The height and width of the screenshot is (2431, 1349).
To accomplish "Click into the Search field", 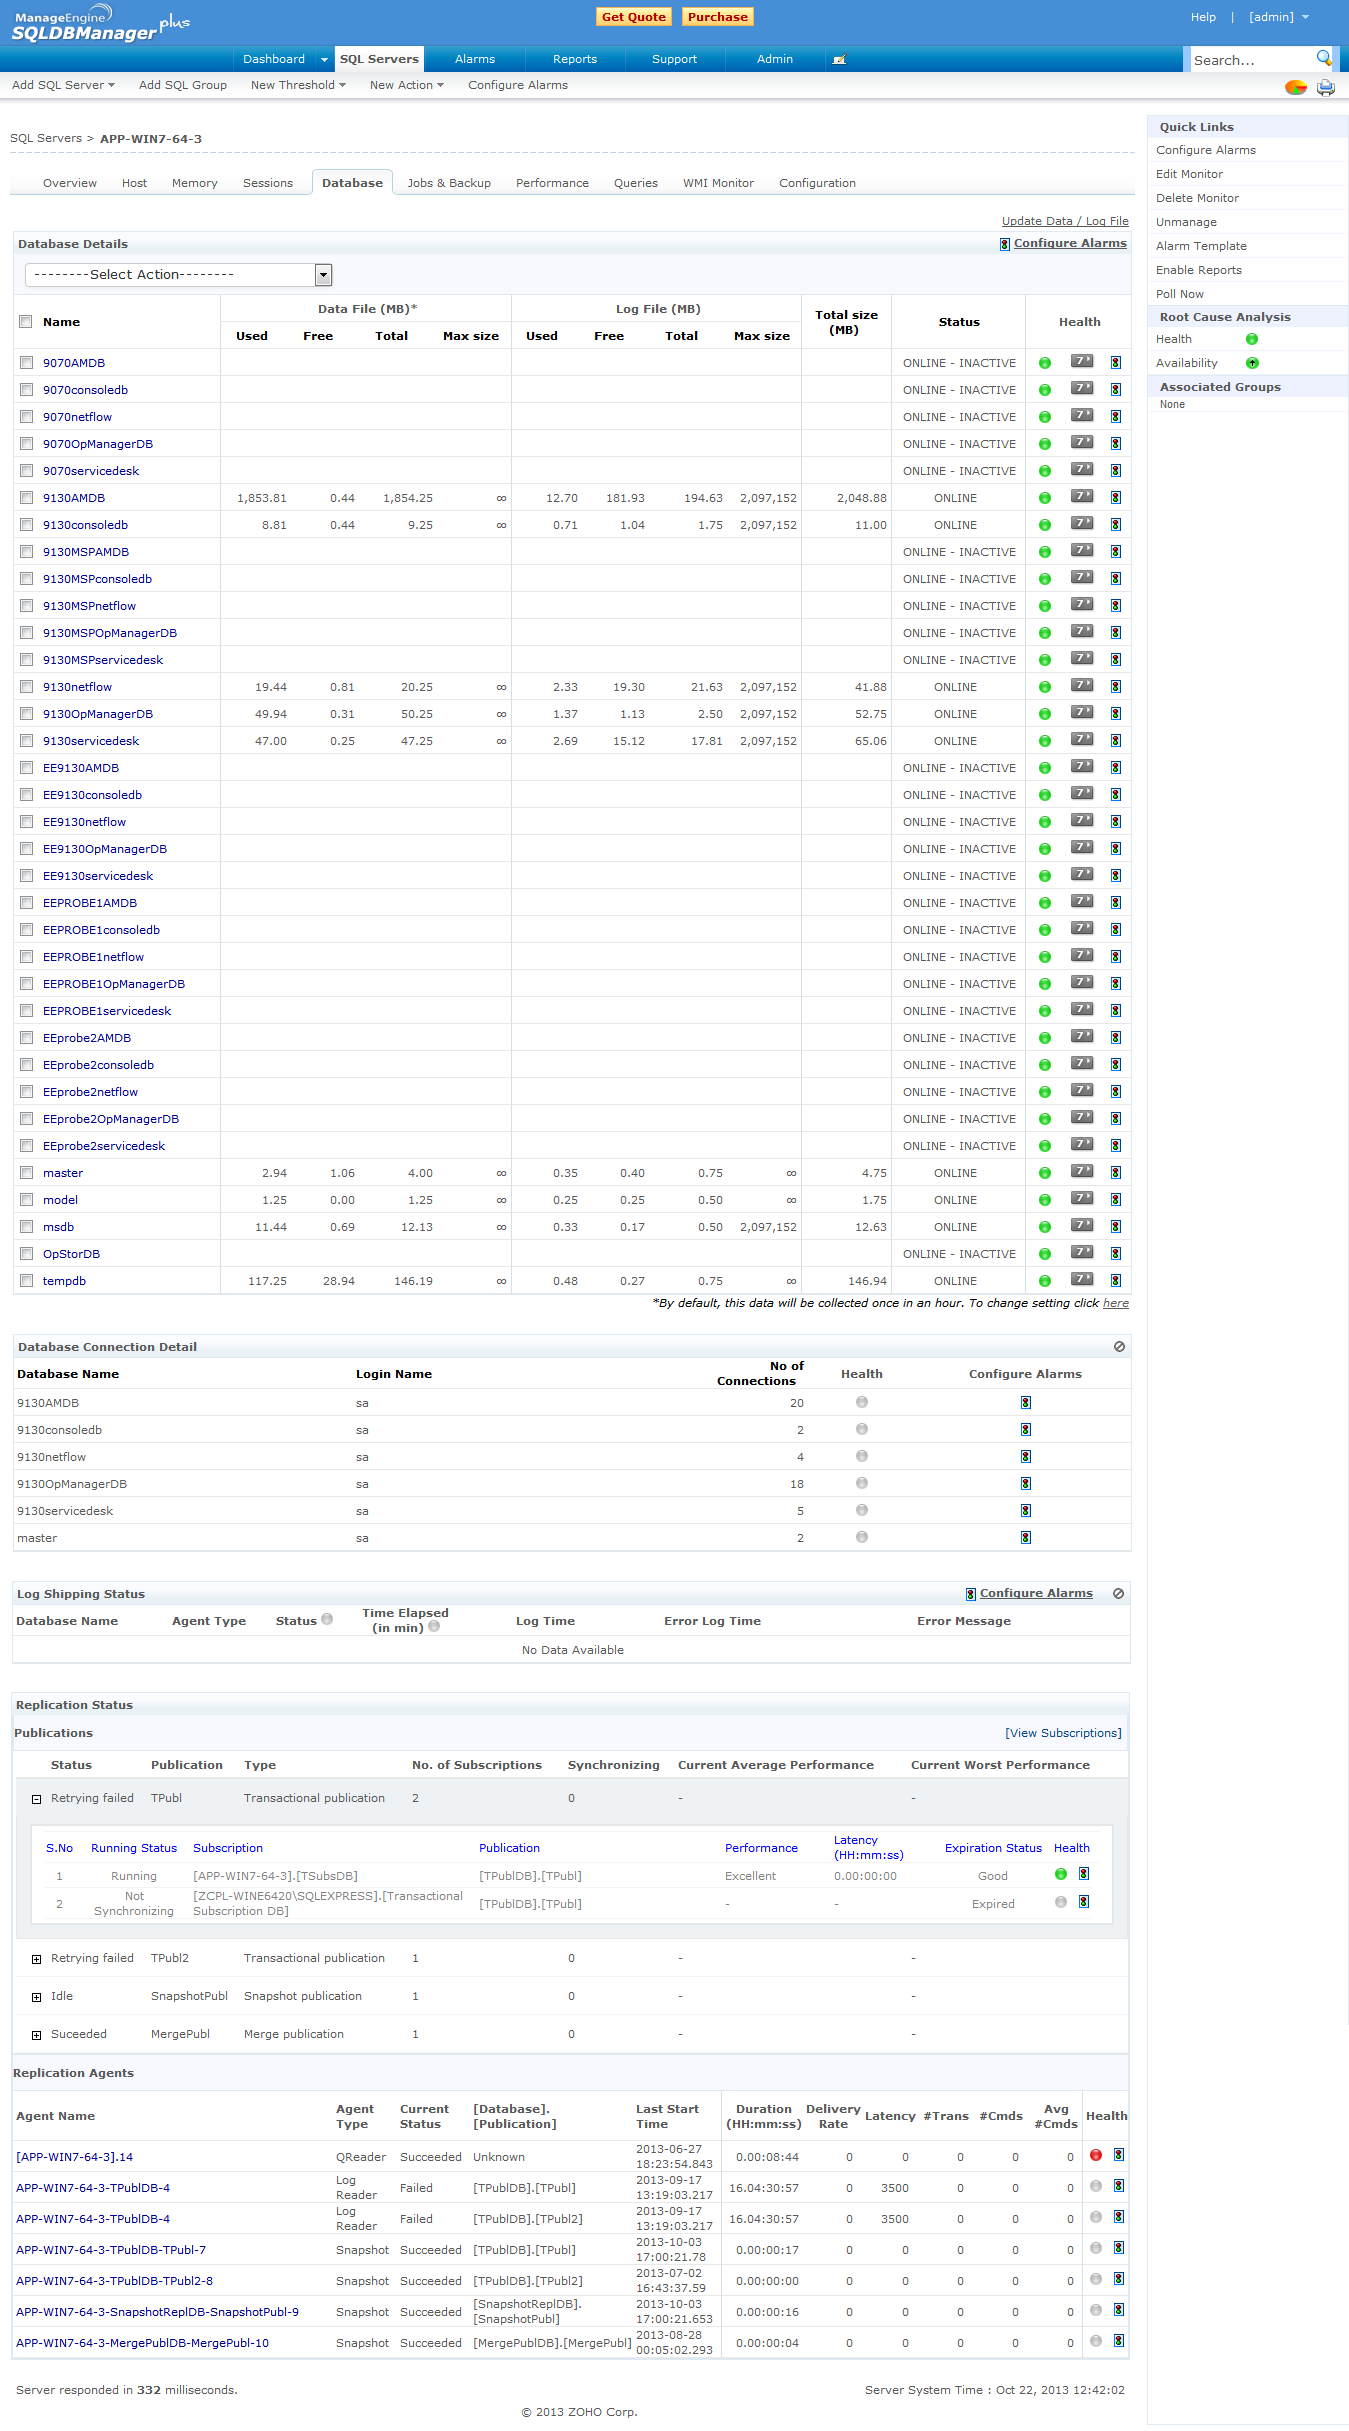I will [x=1250, y=60].
